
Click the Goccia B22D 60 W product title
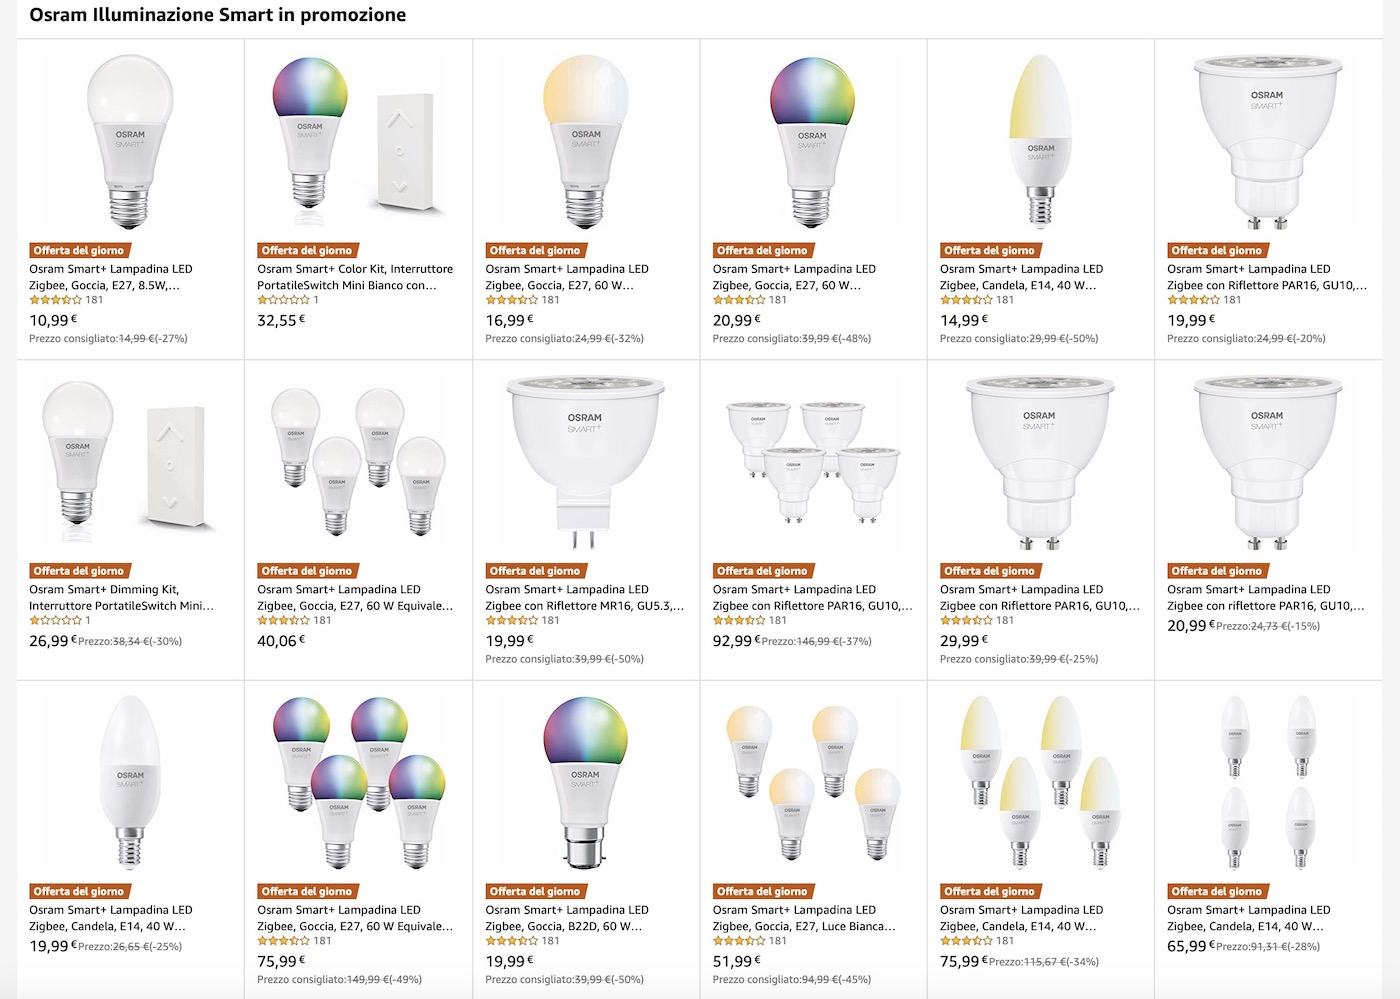566,918
